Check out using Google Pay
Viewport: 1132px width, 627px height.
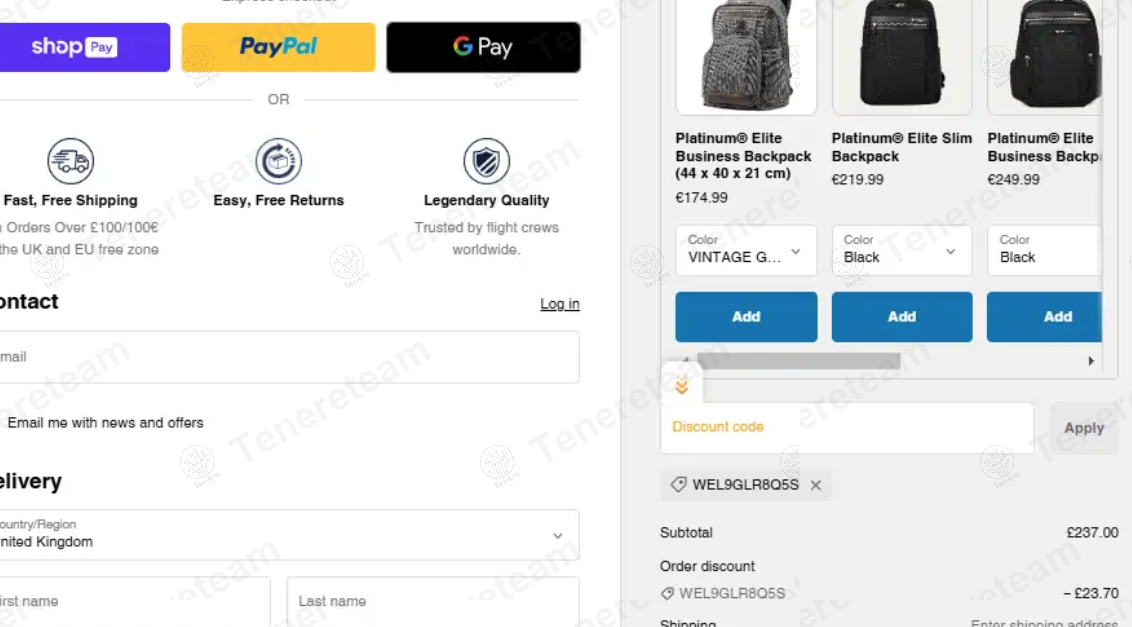click(483, 47)
